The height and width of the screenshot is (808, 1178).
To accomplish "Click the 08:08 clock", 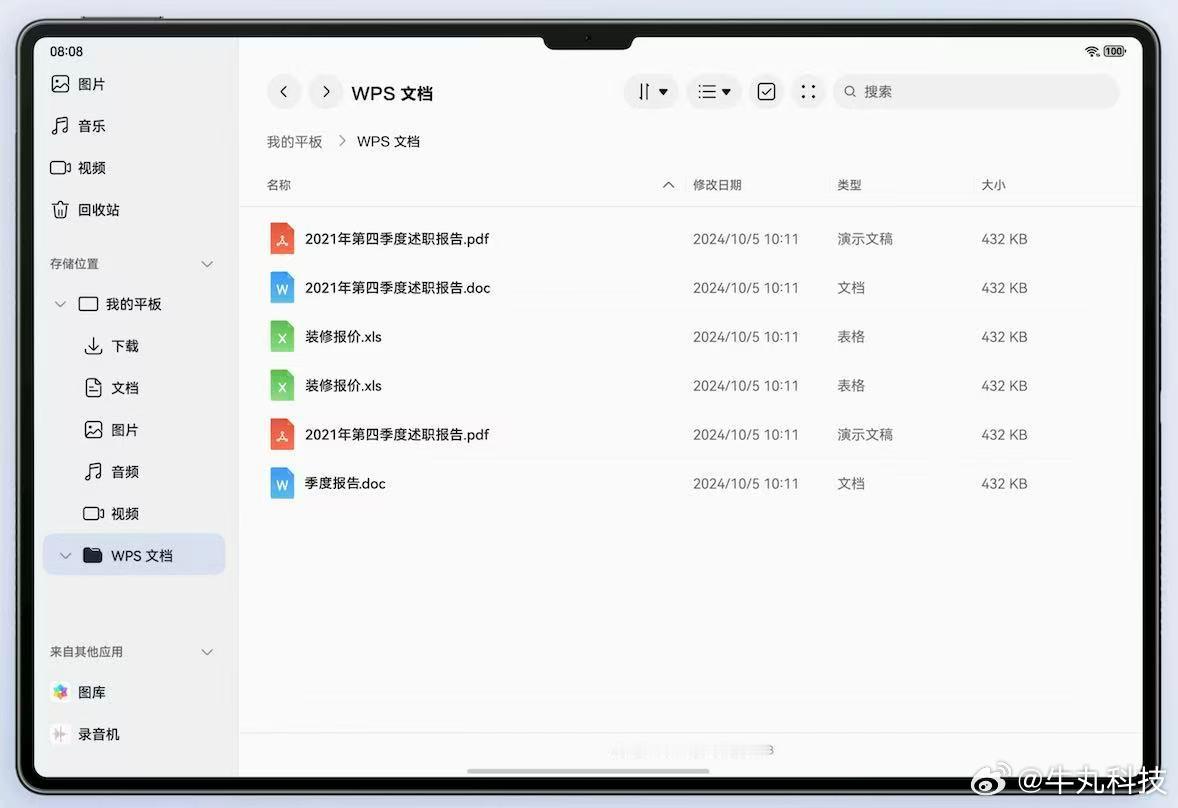I will point(66,51).
